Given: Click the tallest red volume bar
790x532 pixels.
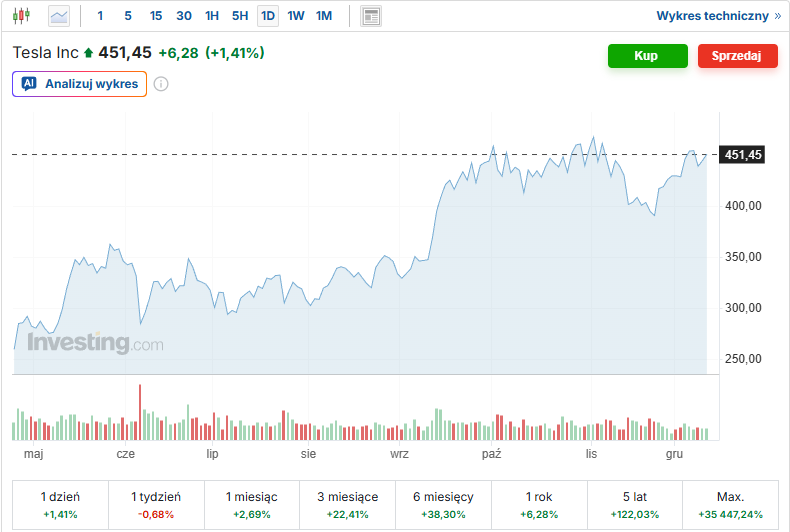Looking at the screenshot, I should [140, 412].
